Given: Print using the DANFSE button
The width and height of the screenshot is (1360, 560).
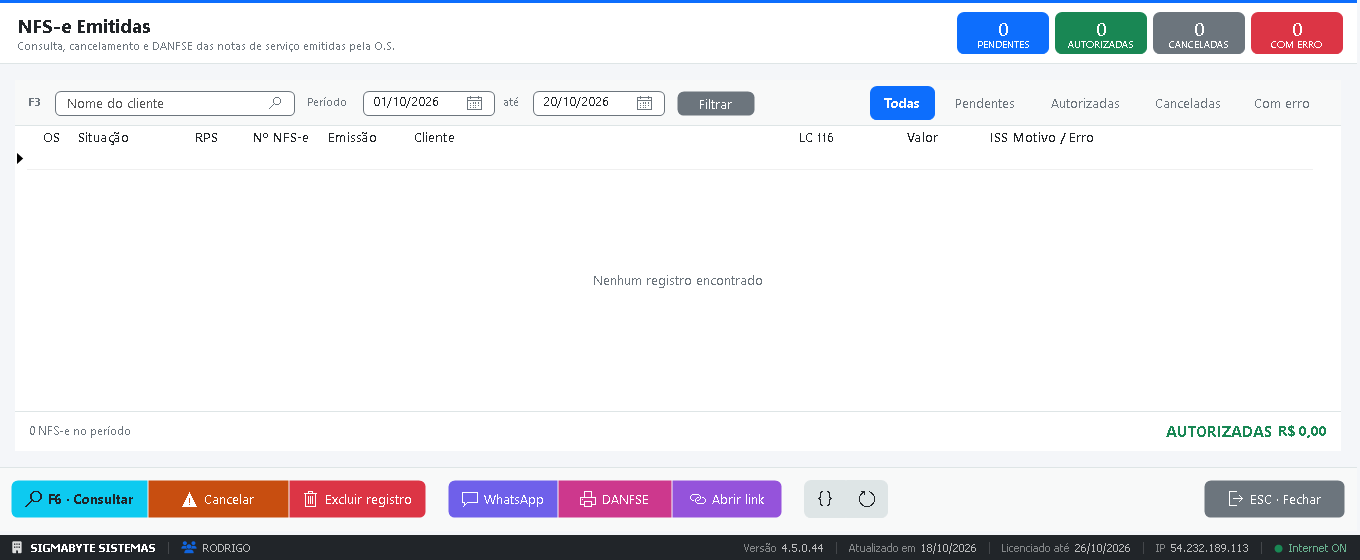Looking at the screenshot, I should pyautogui.click(x=615, y=499).
